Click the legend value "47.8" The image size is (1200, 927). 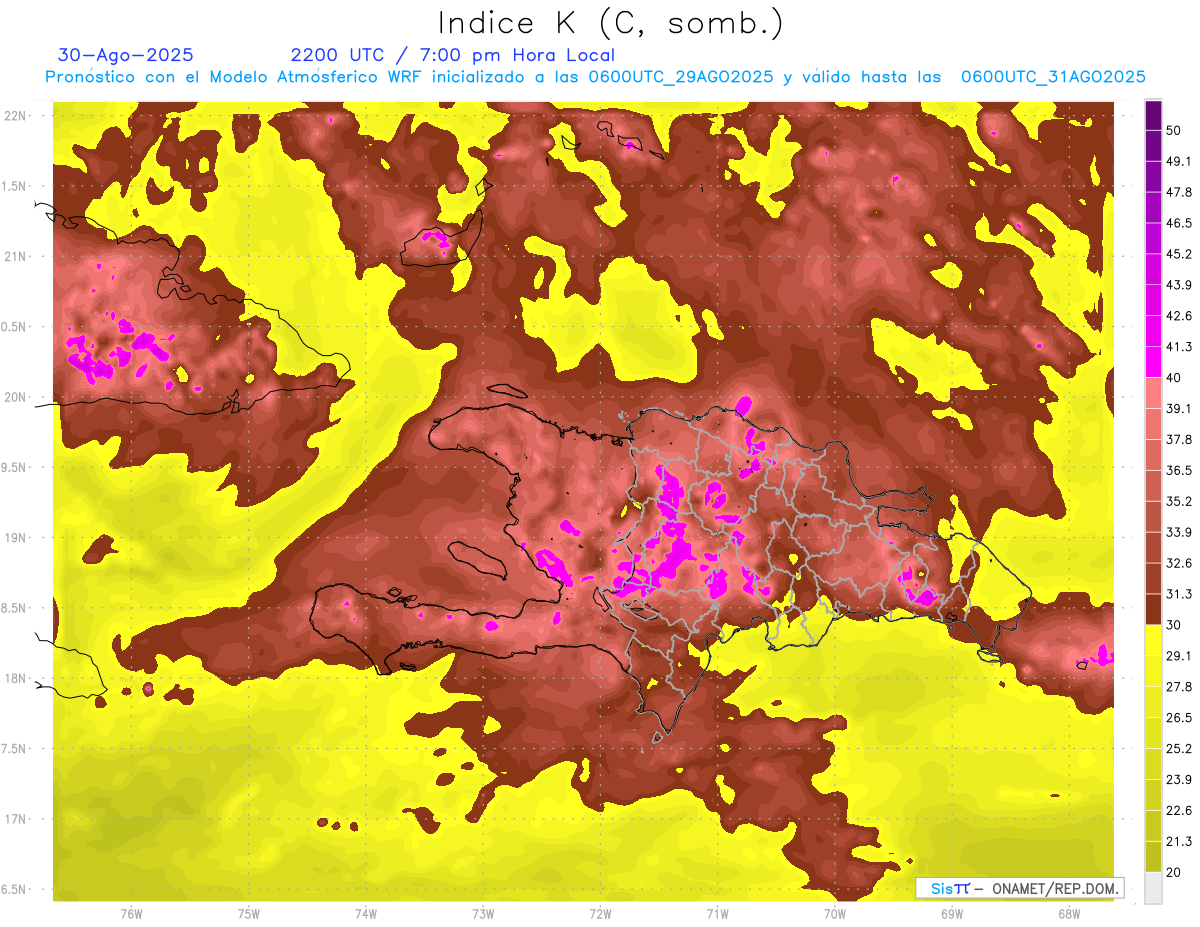coord(1179,192)
